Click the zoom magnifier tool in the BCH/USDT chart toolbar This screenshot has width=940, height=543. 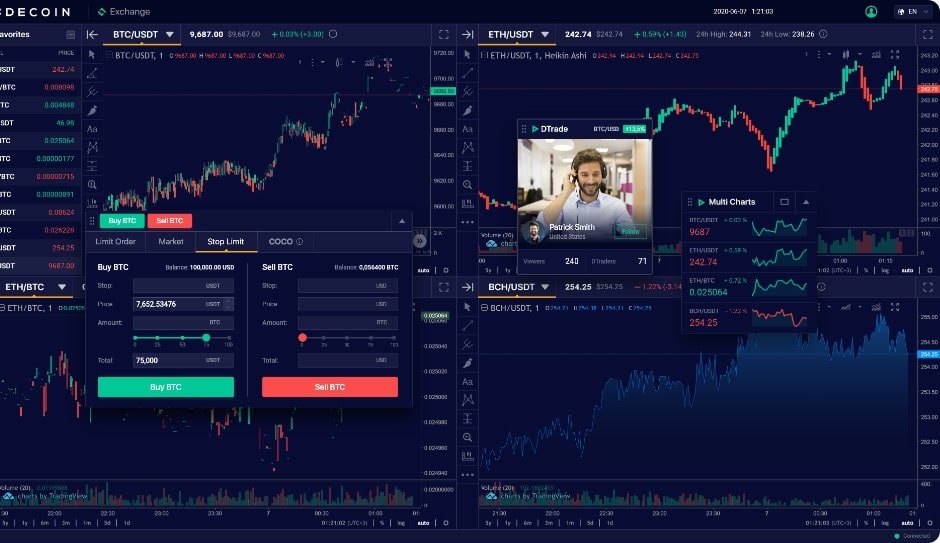click(468, 438)
